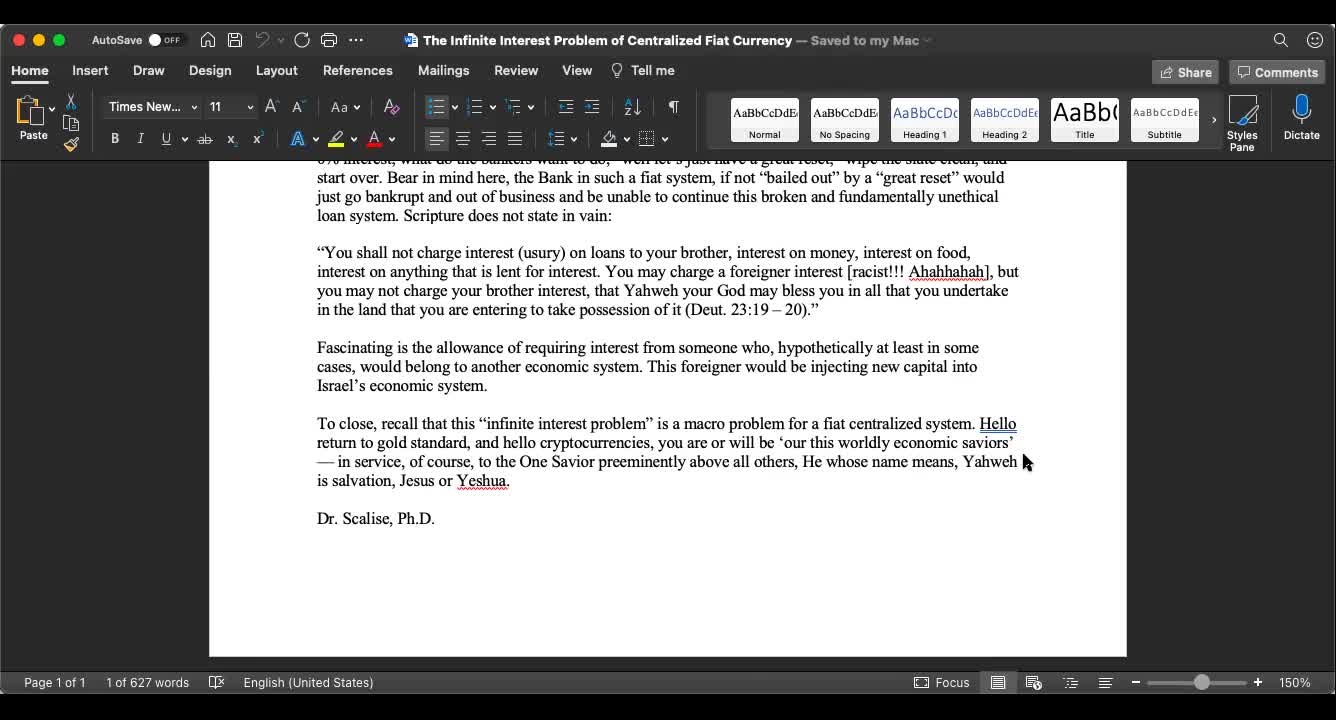Open the Review ribbon tab
Screen dimensions: 1336x720
(x=516, y=70)
